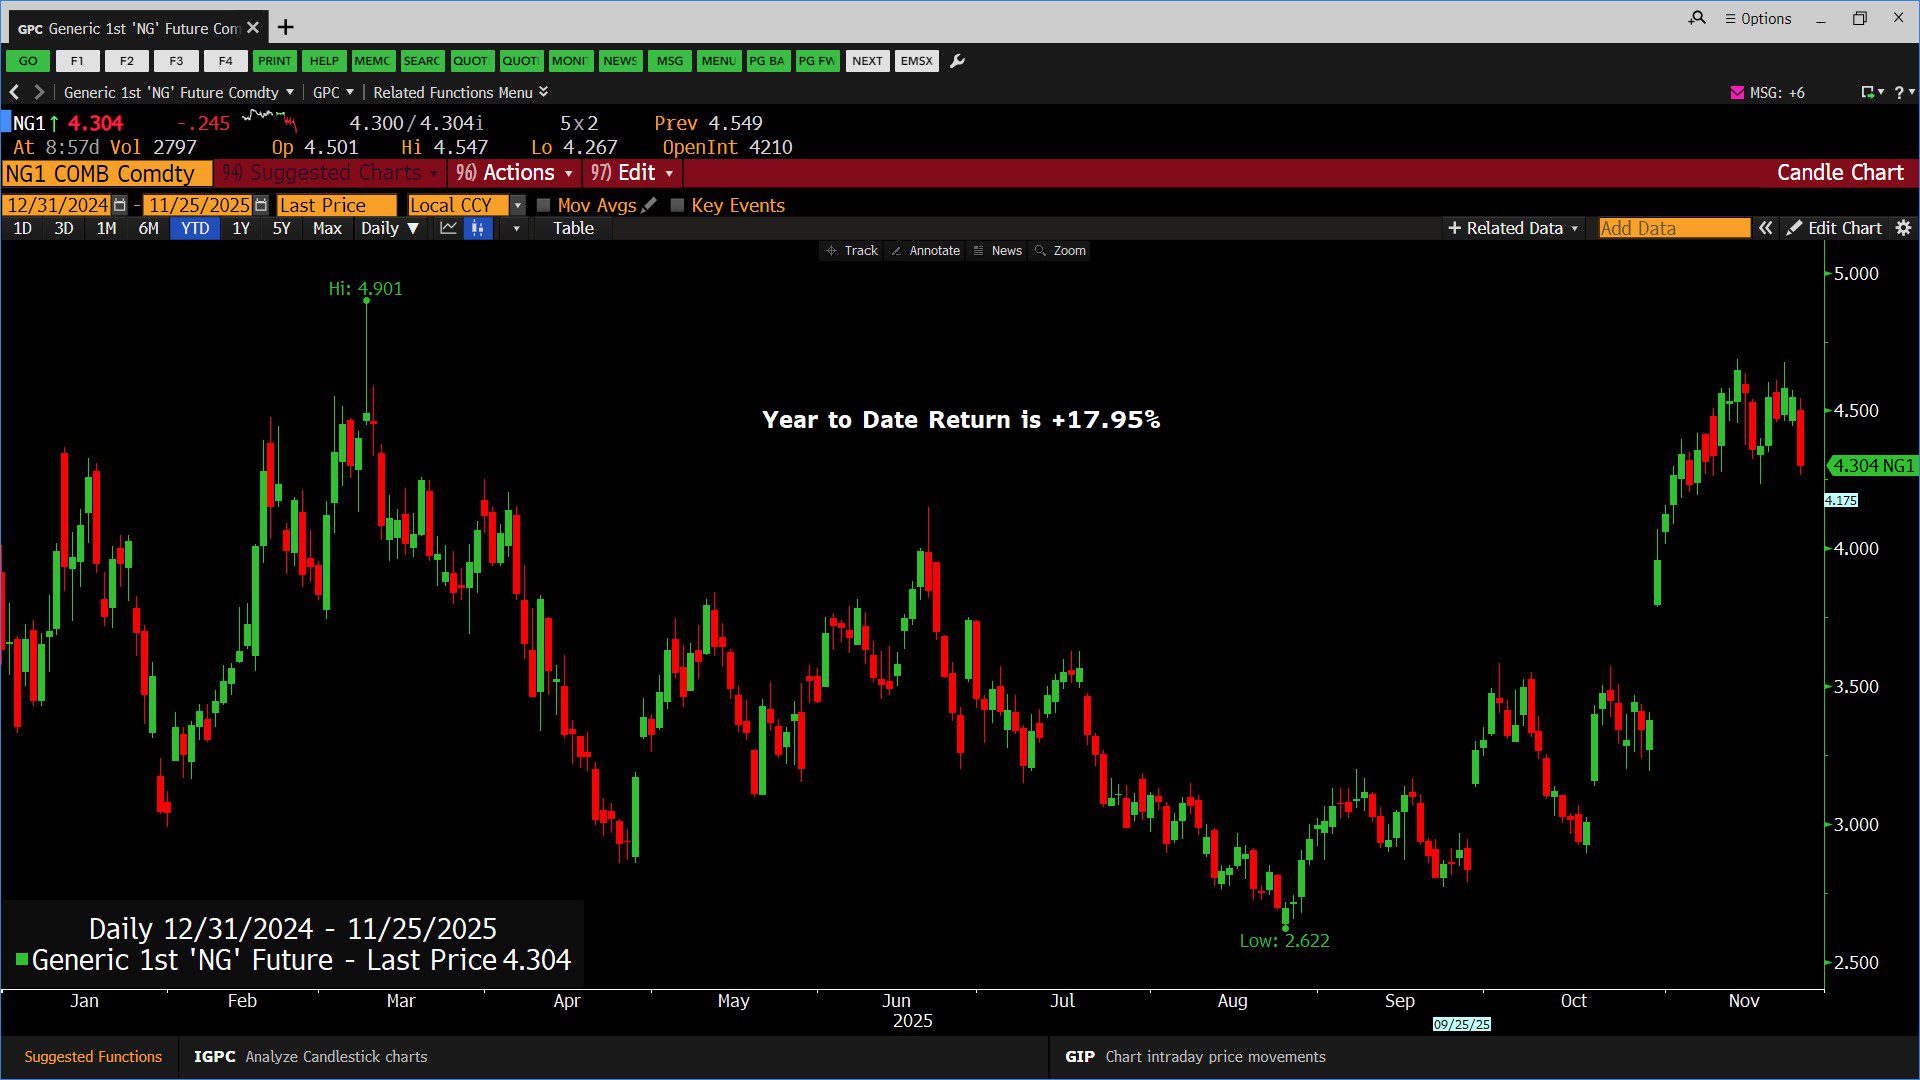Open start date calendar picker

[x=120, y=205]
